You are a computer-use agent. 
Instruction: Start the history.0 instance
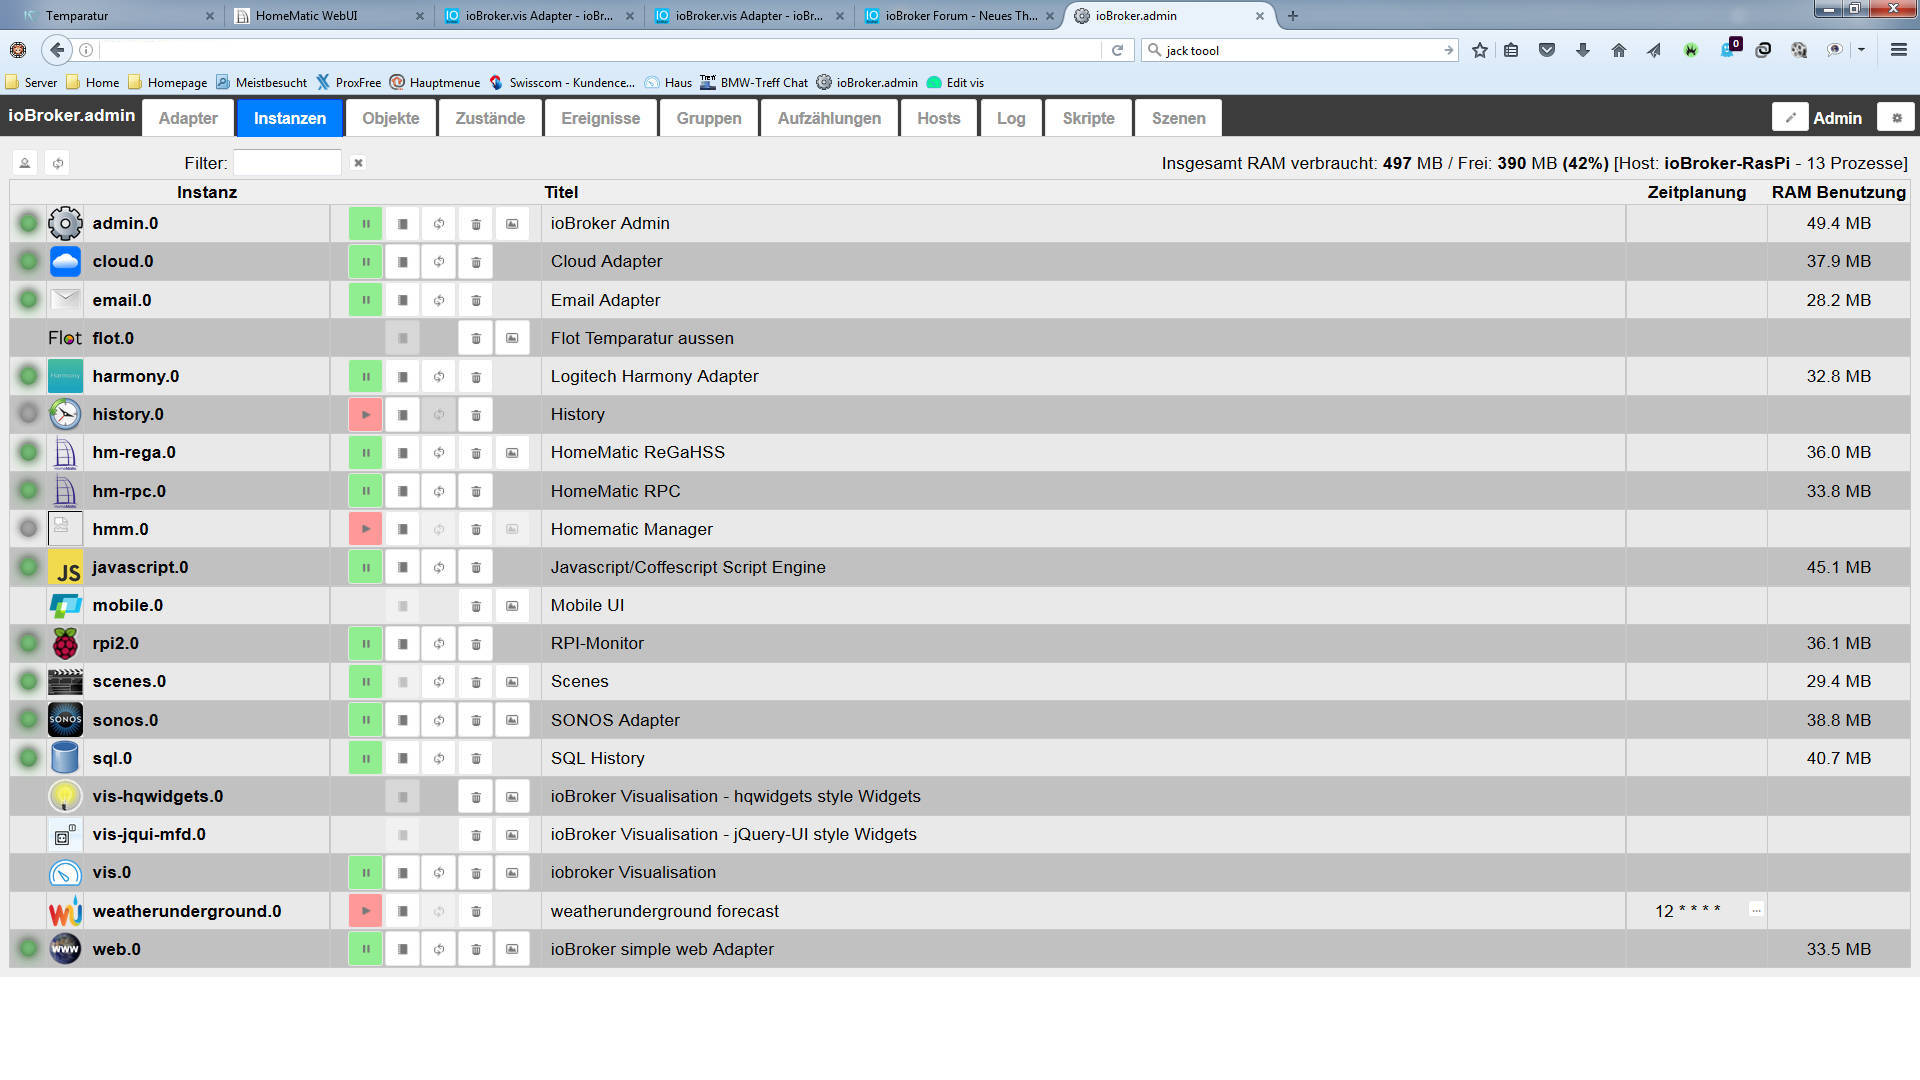click(365, 414)
